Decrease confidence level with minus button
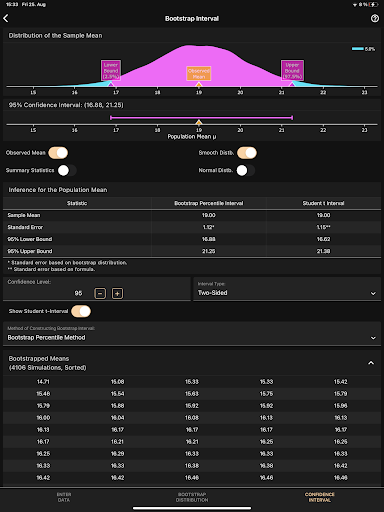The height and width of the screenshot is (512, 384). pos(100,293)
